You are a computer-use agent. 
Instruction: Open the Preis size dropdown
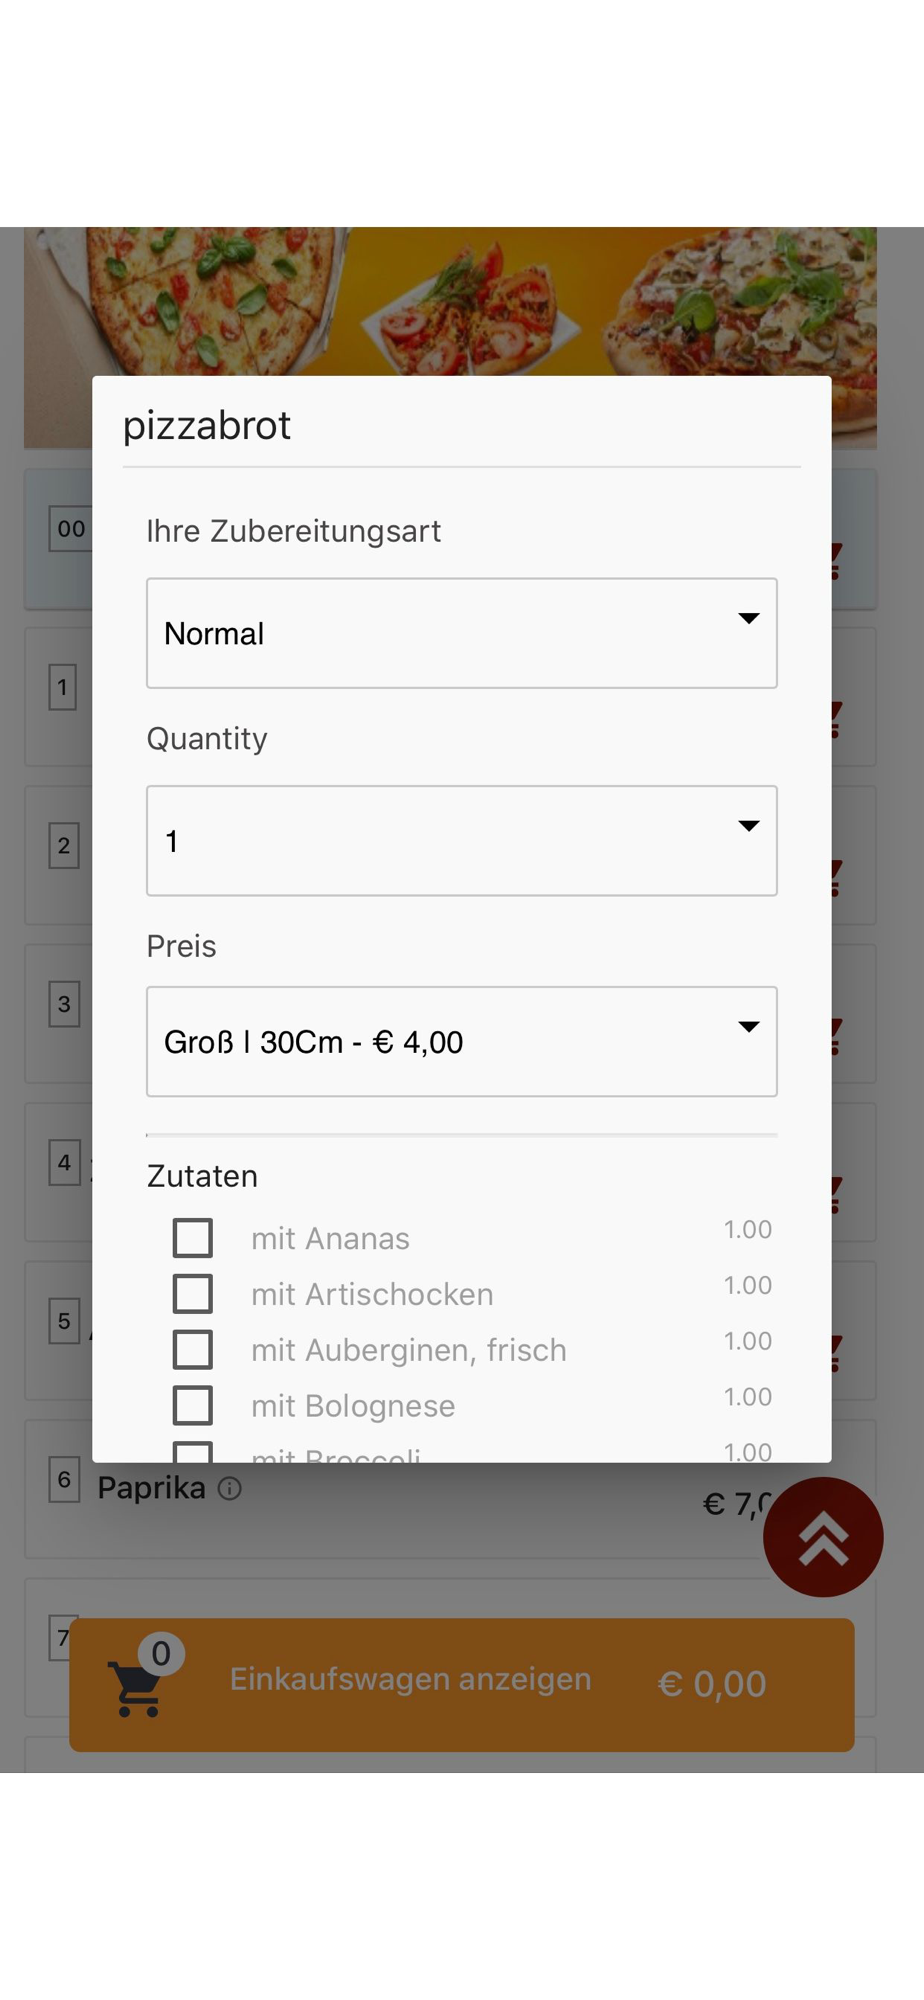461,1042
